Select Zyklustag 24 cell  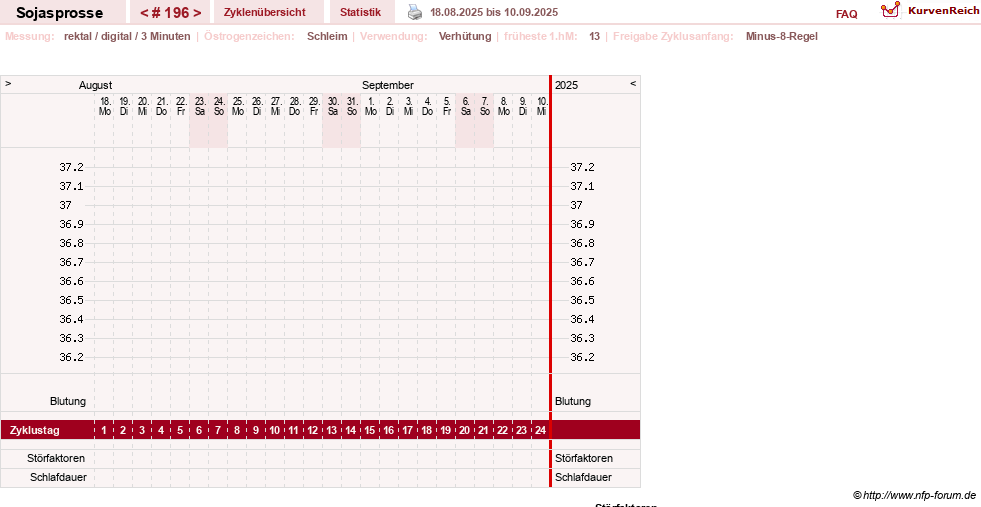click(541, 430)
